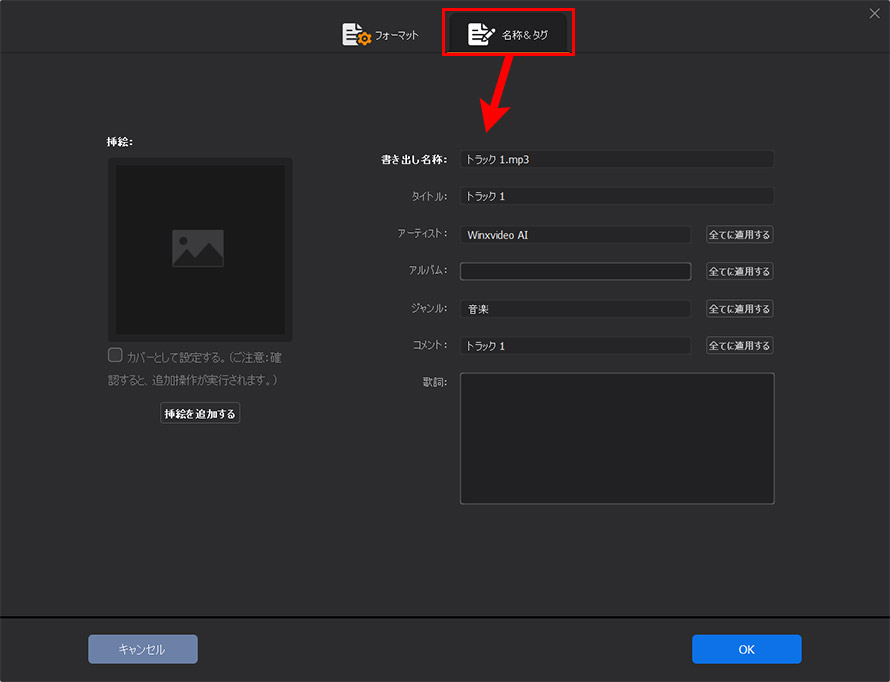Screen dimensions: 890x682
Task: Apply comment to all tracks
Action: (x=739, y=346)
